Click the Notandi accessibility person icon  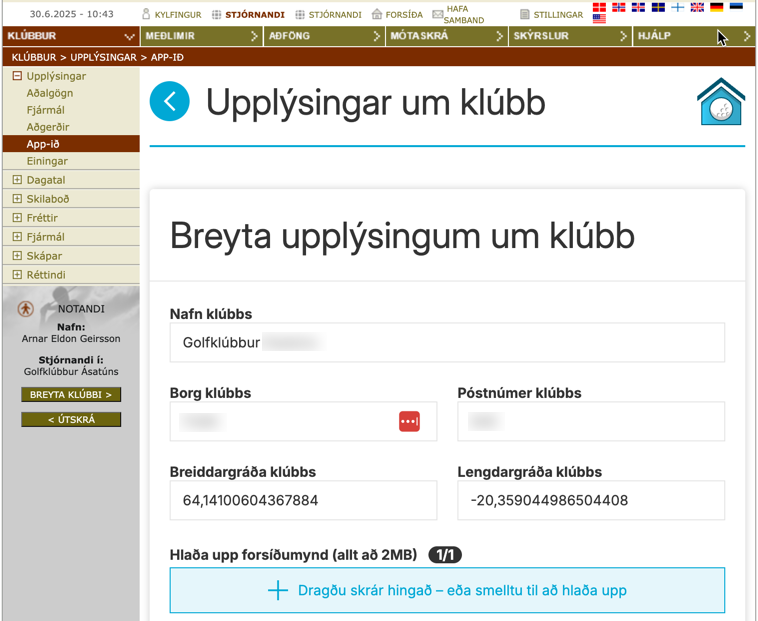(26, 309)
